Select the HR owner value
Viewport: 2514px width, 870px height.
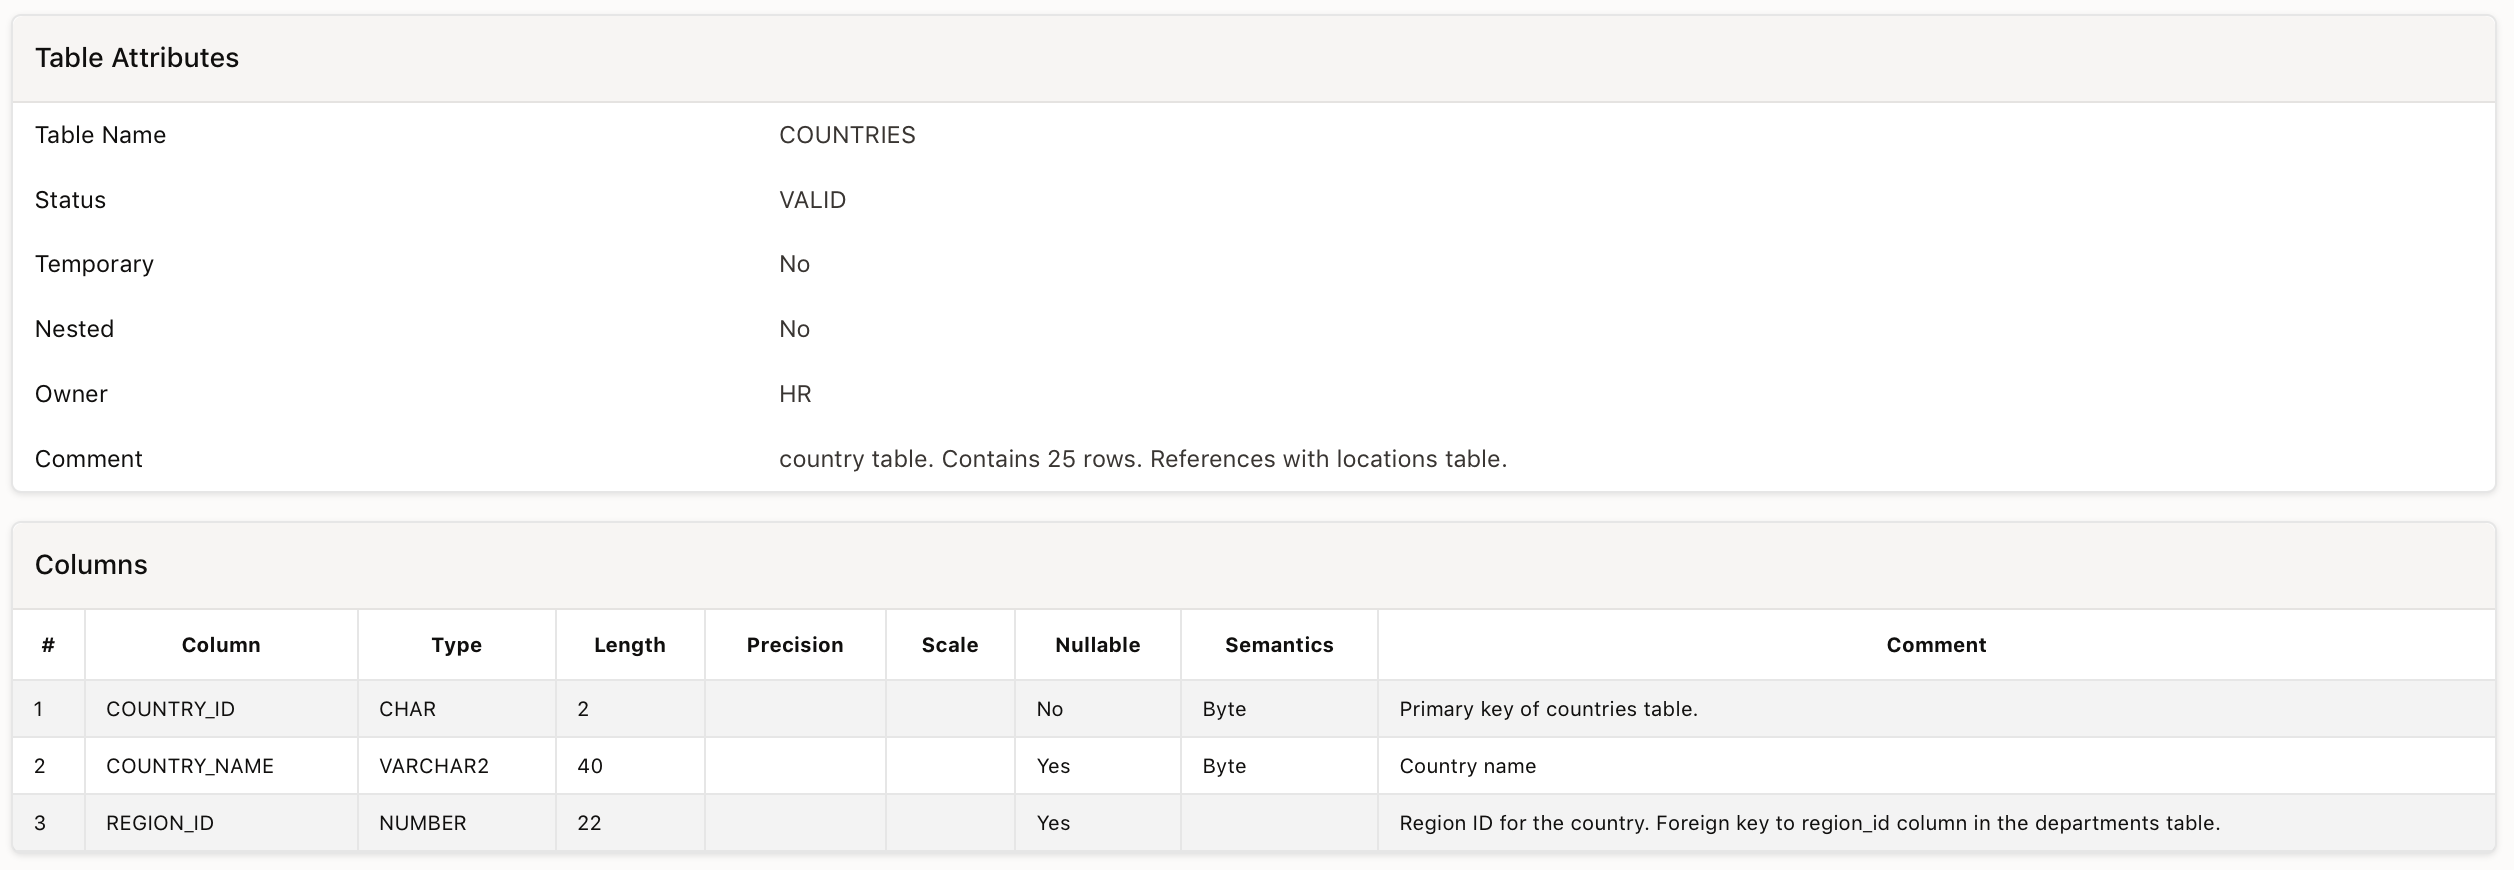(x=795, y=394)
